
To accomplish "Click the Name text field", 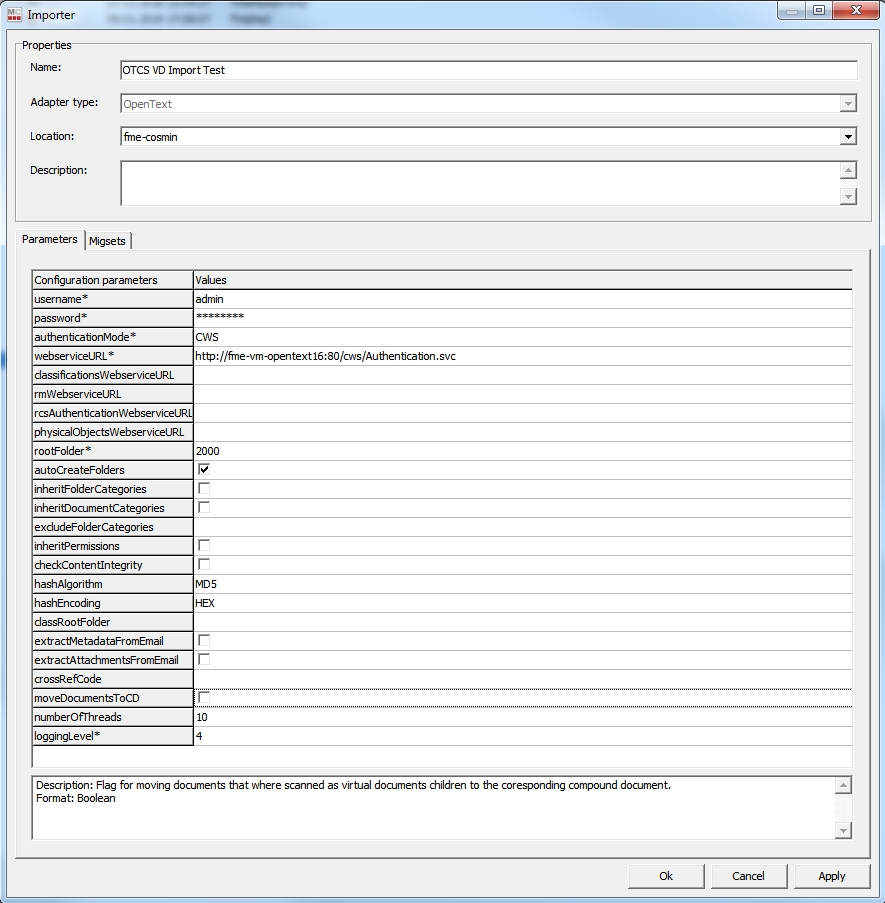I will 488,71.
